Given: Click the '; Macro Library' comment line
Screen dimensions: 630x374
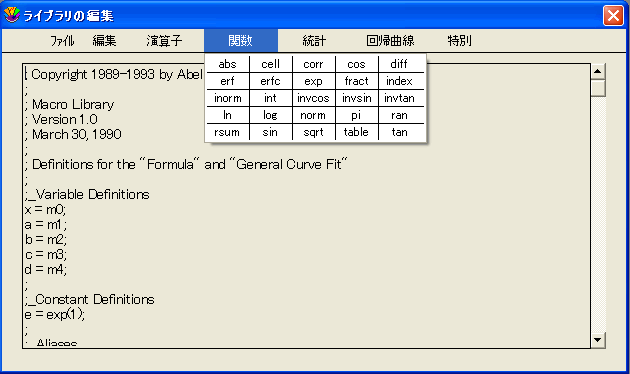Looking at the screenshot, I should pyautogui.click(x=69, y=104).
